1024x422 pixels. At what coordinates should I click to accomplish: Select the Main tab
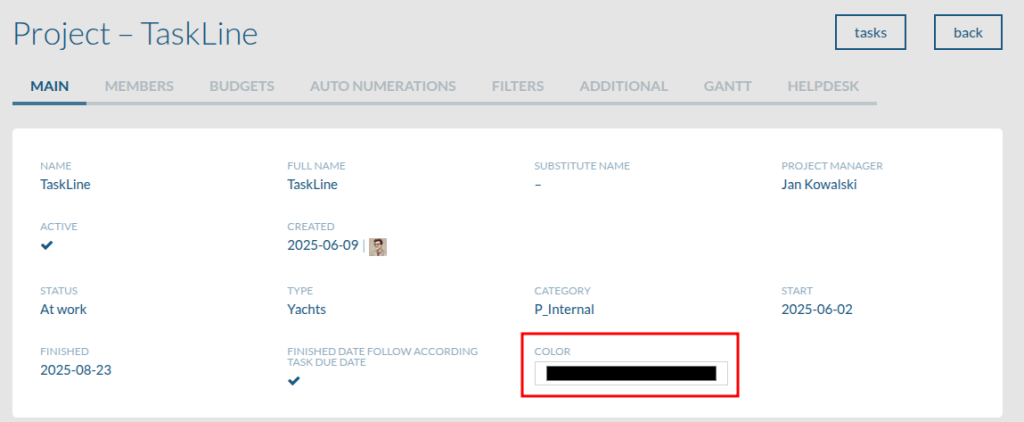(50, 86)
